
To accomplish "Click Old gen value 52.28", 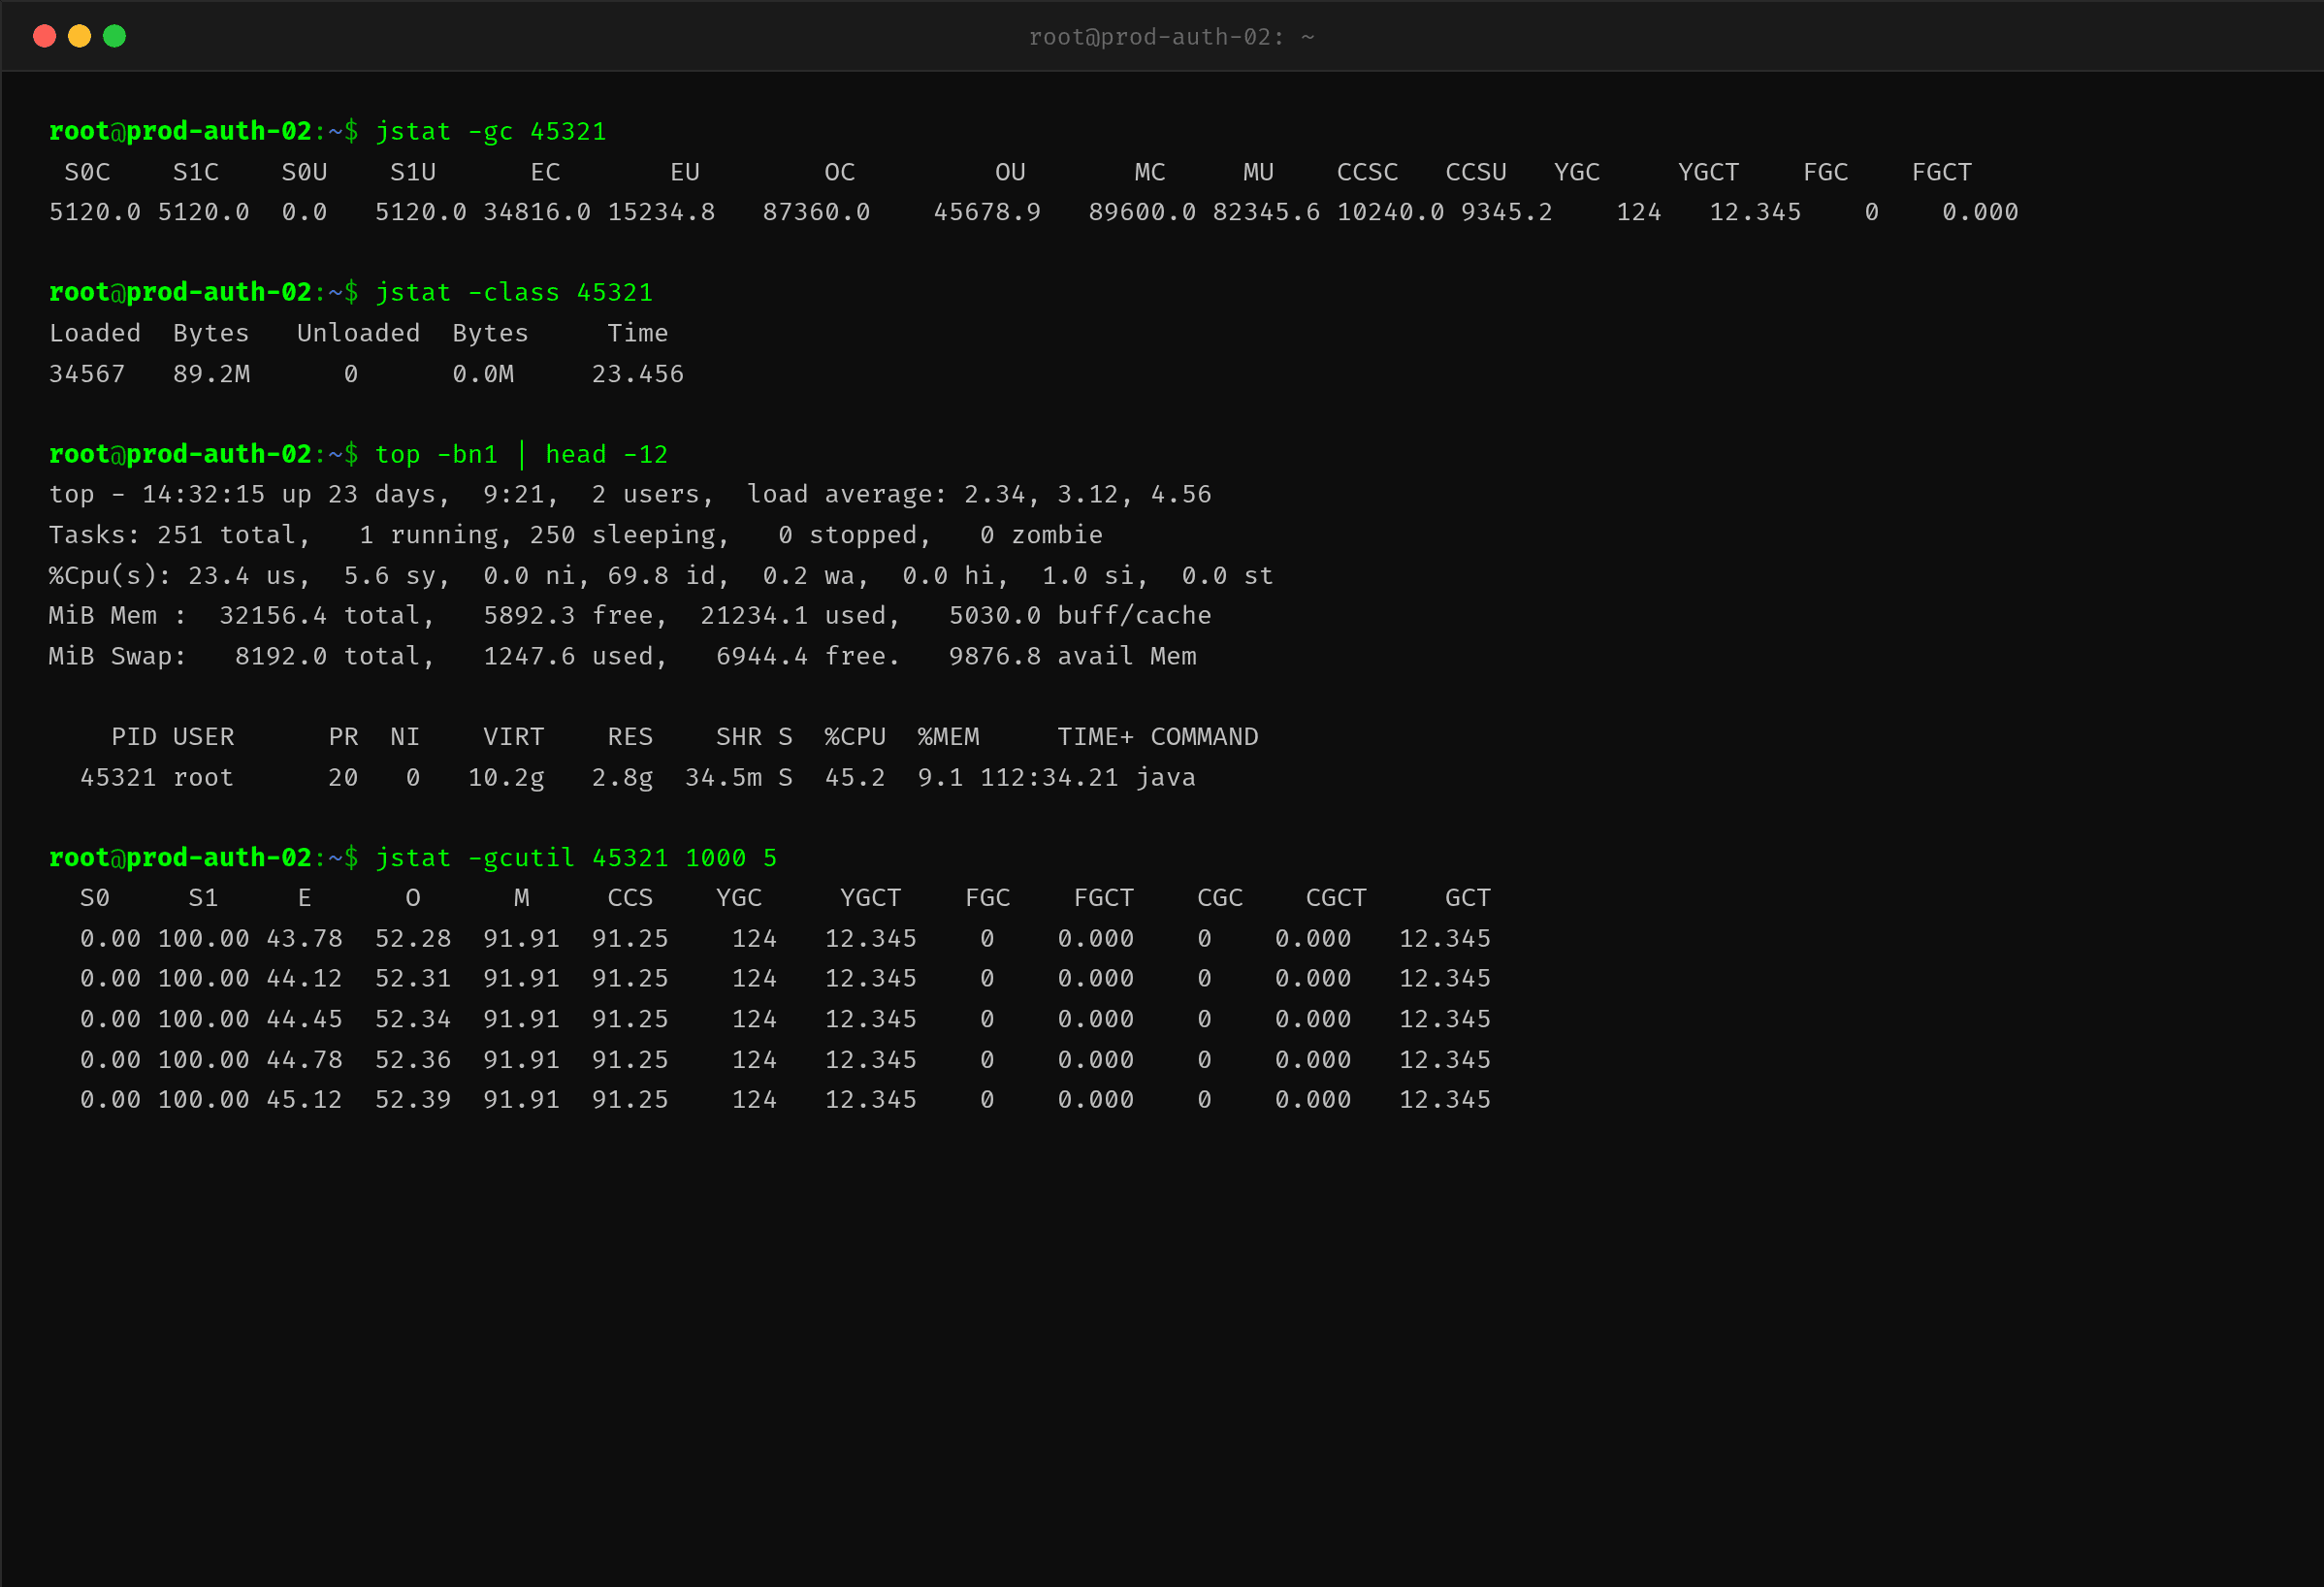I will 413,939.
